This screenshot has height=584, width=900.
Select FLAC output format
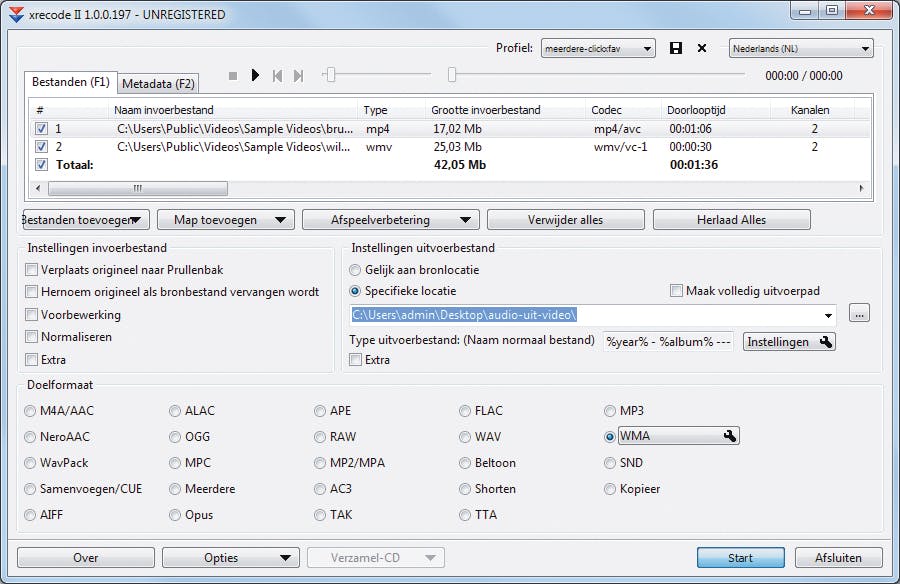click(465, 411)
